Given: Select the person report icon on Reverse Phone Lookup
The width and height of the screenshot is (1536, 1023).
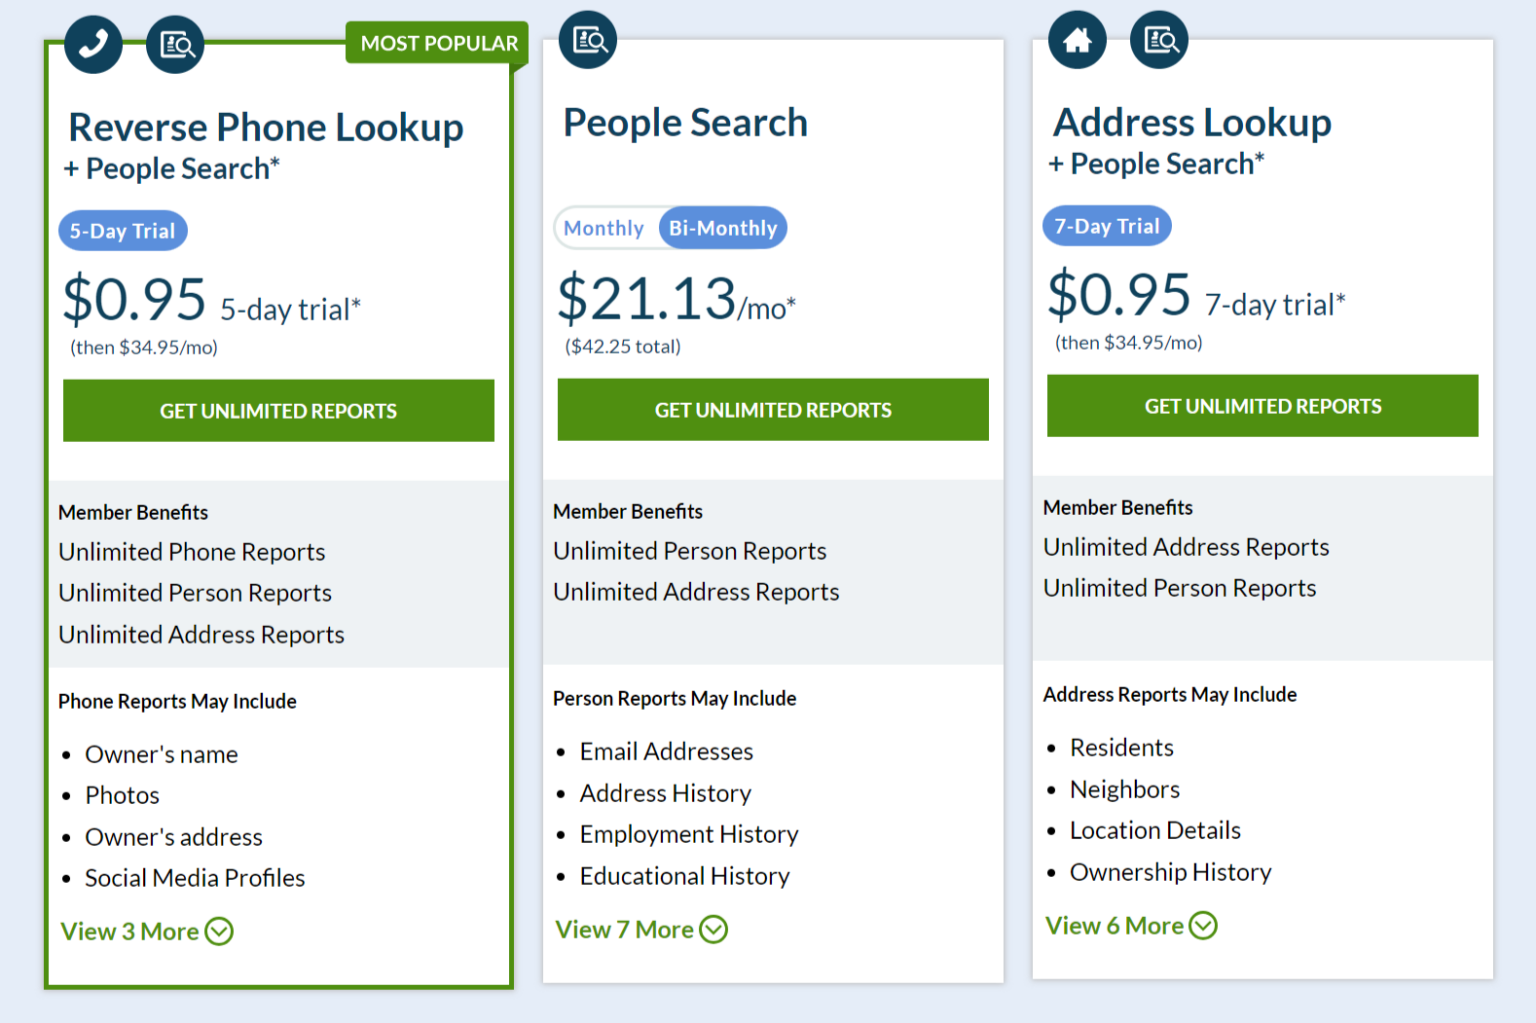Looking at the screenshot, I should click(175, 43).
